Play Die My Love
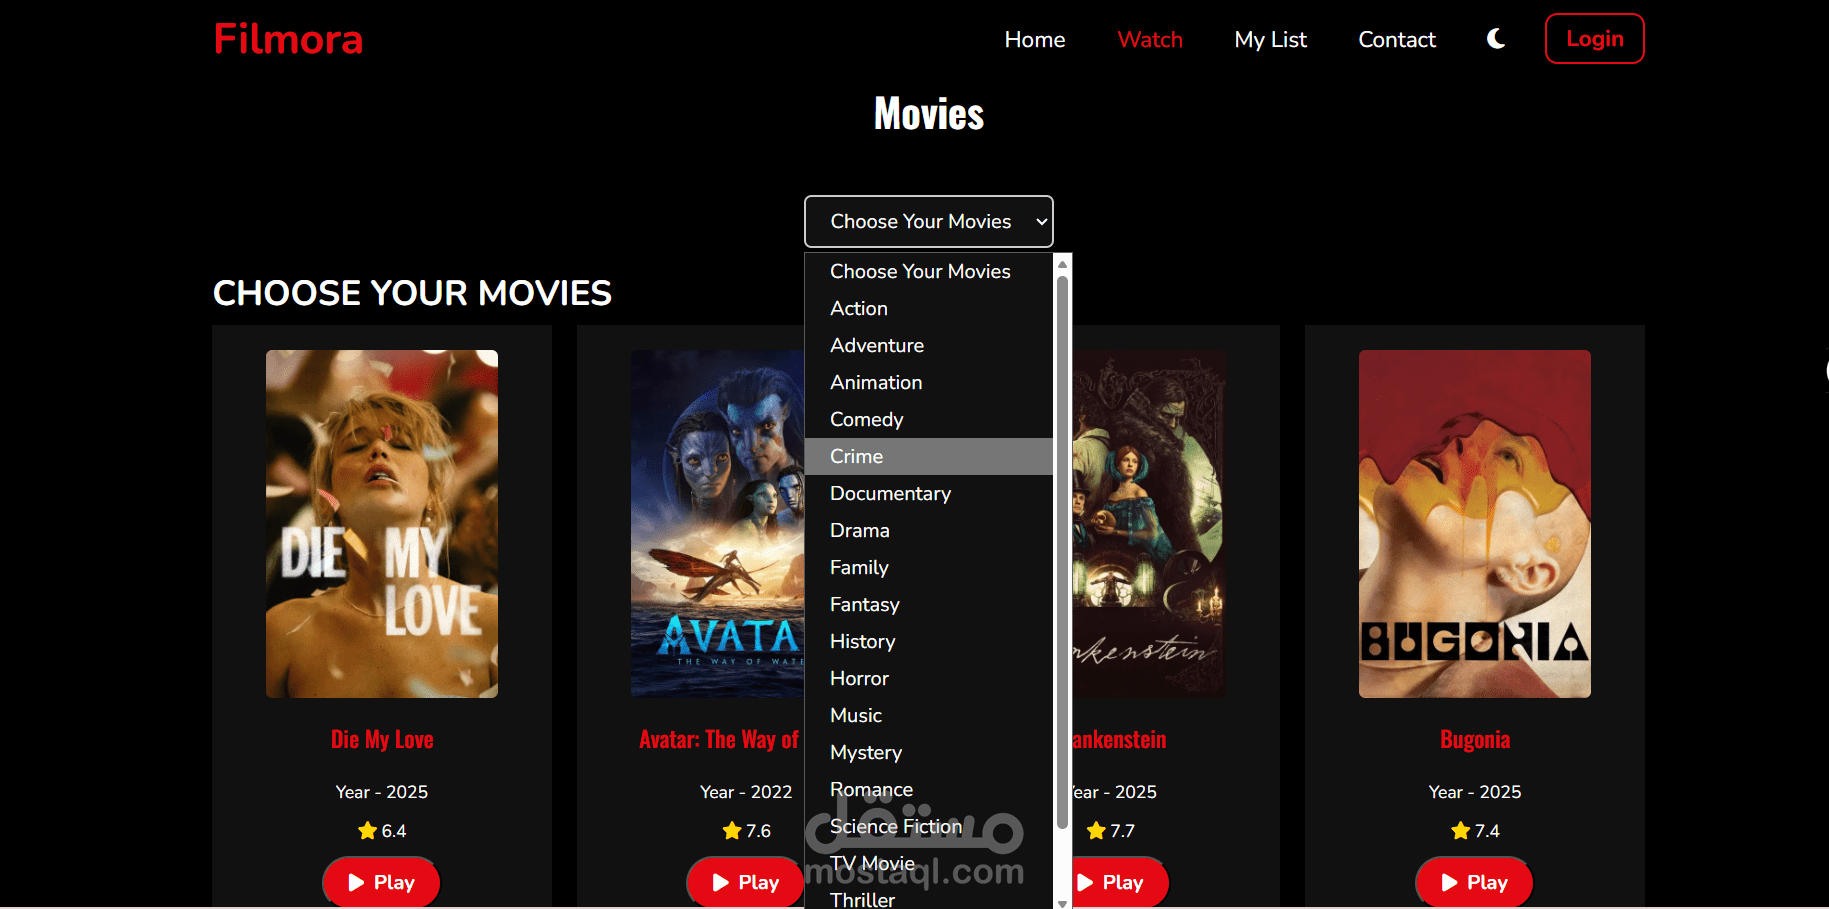The image size is (1829, 909). [x=381, y=882]
